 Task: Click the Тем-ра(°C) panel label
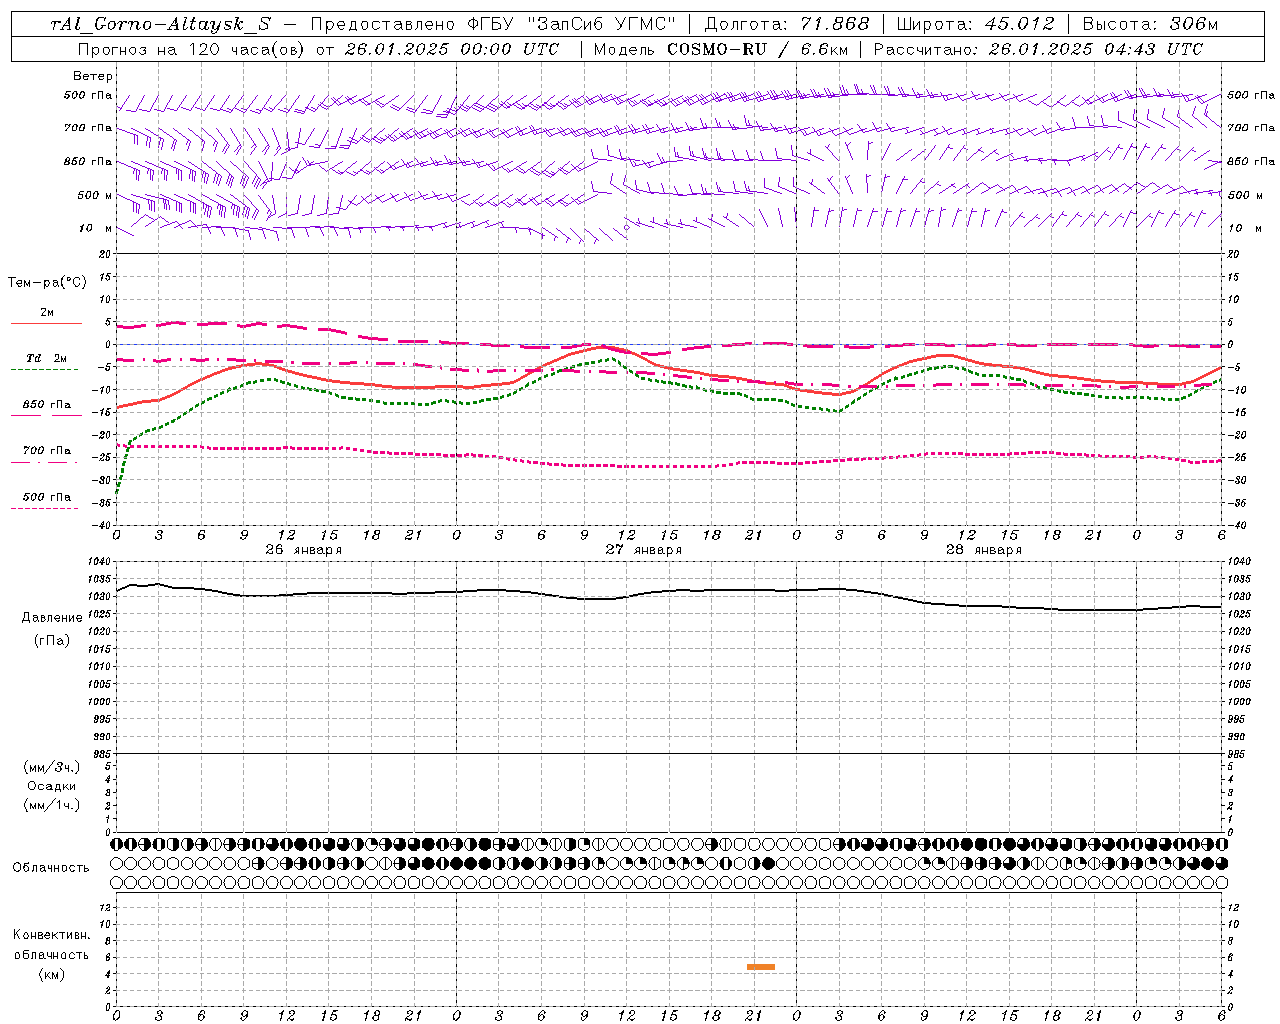47,283
